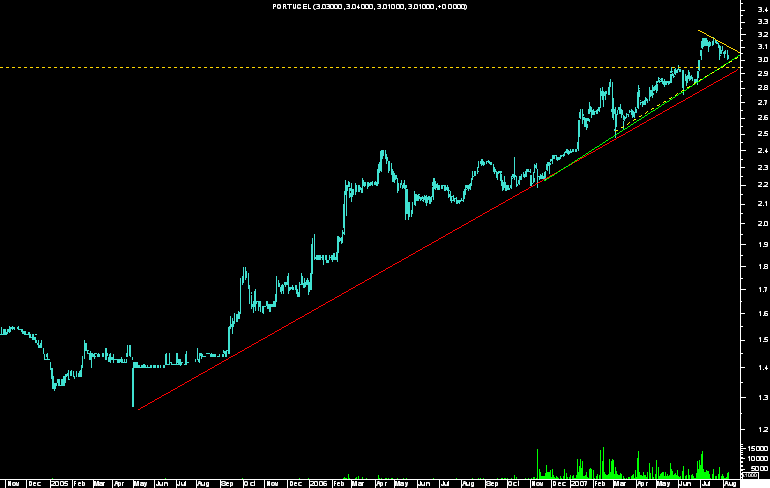Click the 15000 volume axis label

[758, 449]
